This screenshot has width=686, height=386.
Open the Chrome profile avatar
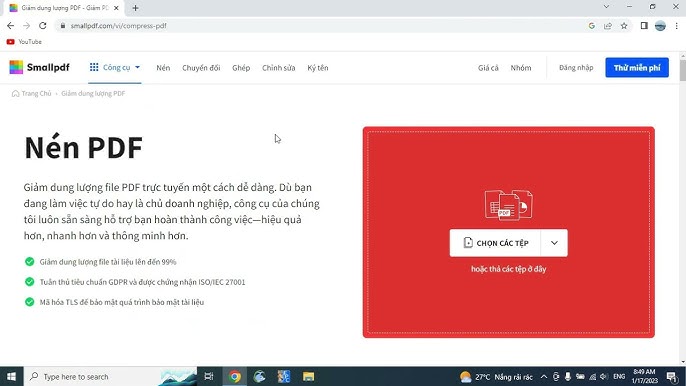click(660, 26)
